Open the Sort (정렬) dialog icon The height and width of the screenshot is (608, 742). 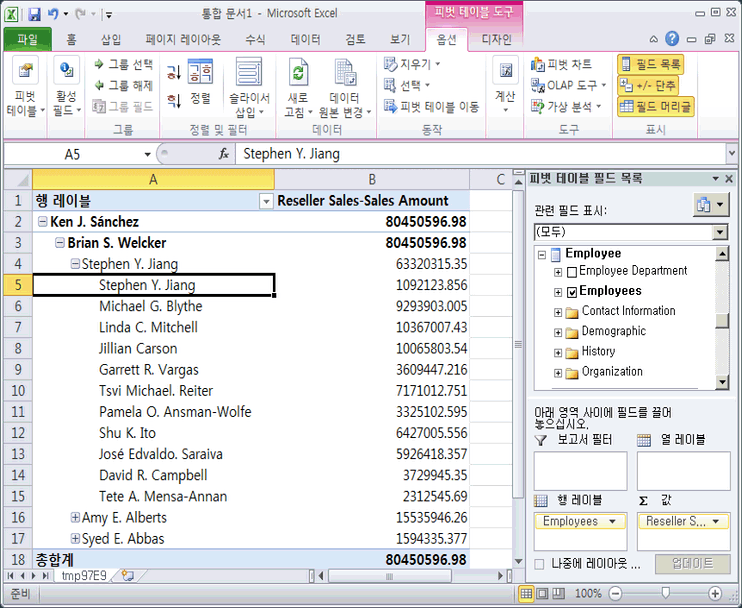point(201,81)
